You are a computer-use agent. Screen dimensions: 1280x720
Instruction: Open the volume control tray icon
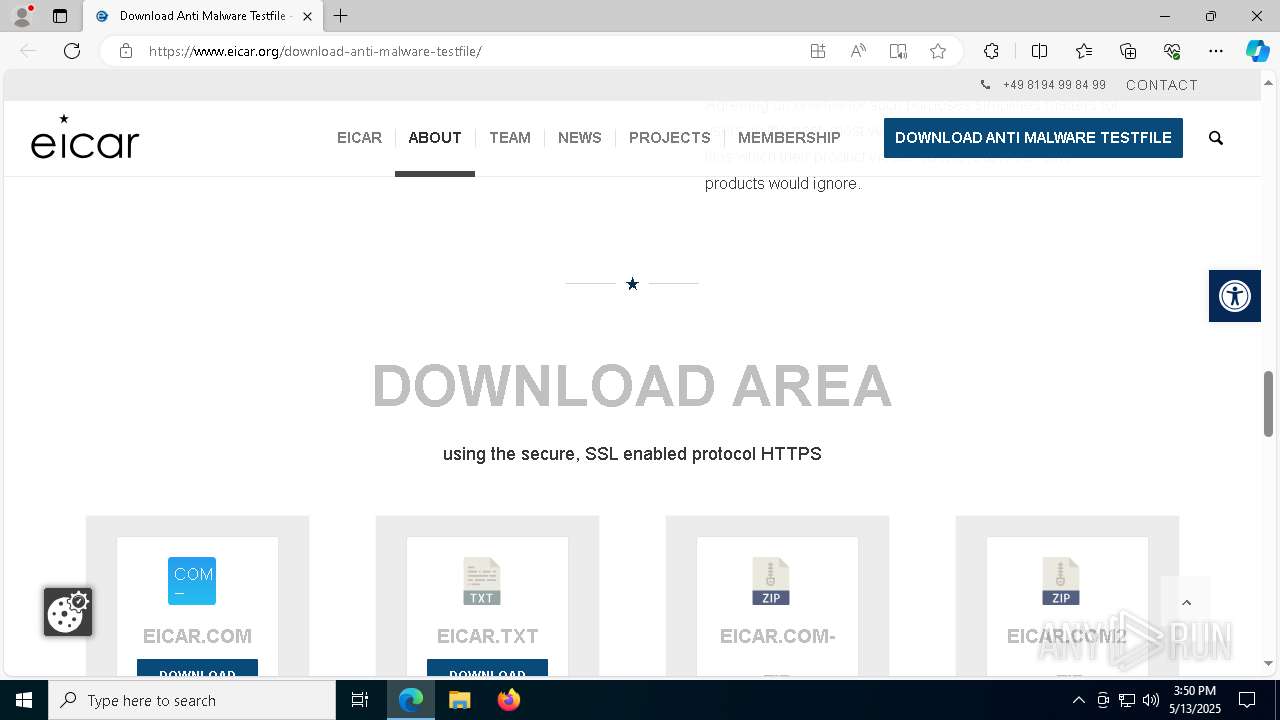(1151, 700)
